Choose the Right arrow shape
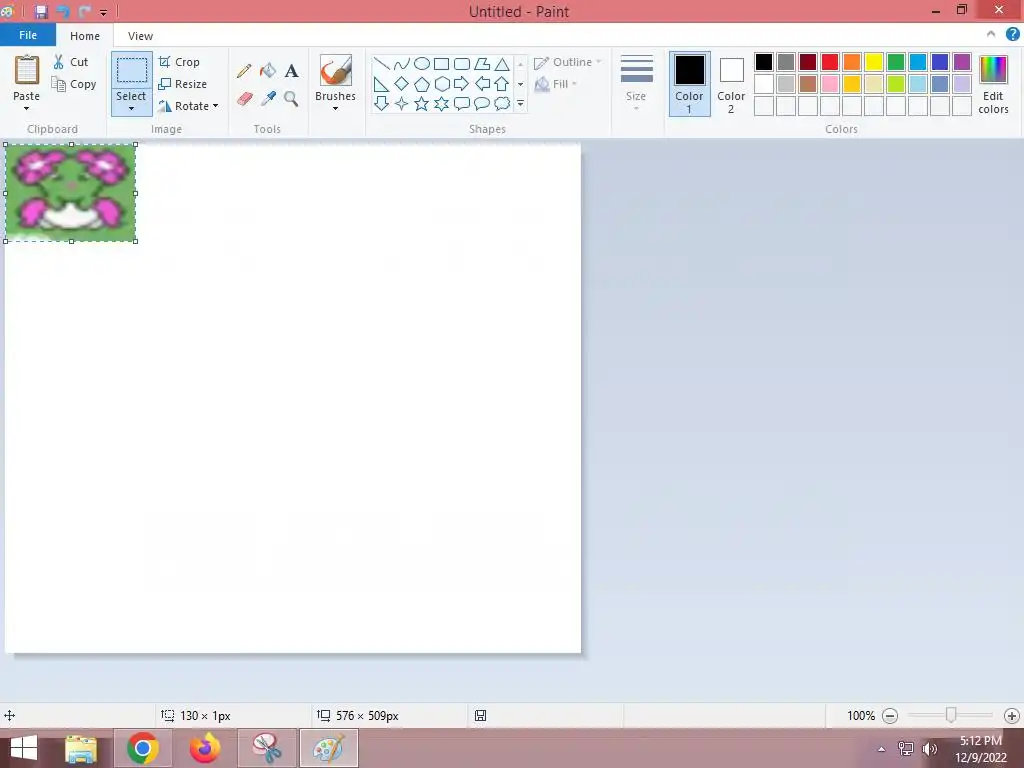 click(462, 84)
